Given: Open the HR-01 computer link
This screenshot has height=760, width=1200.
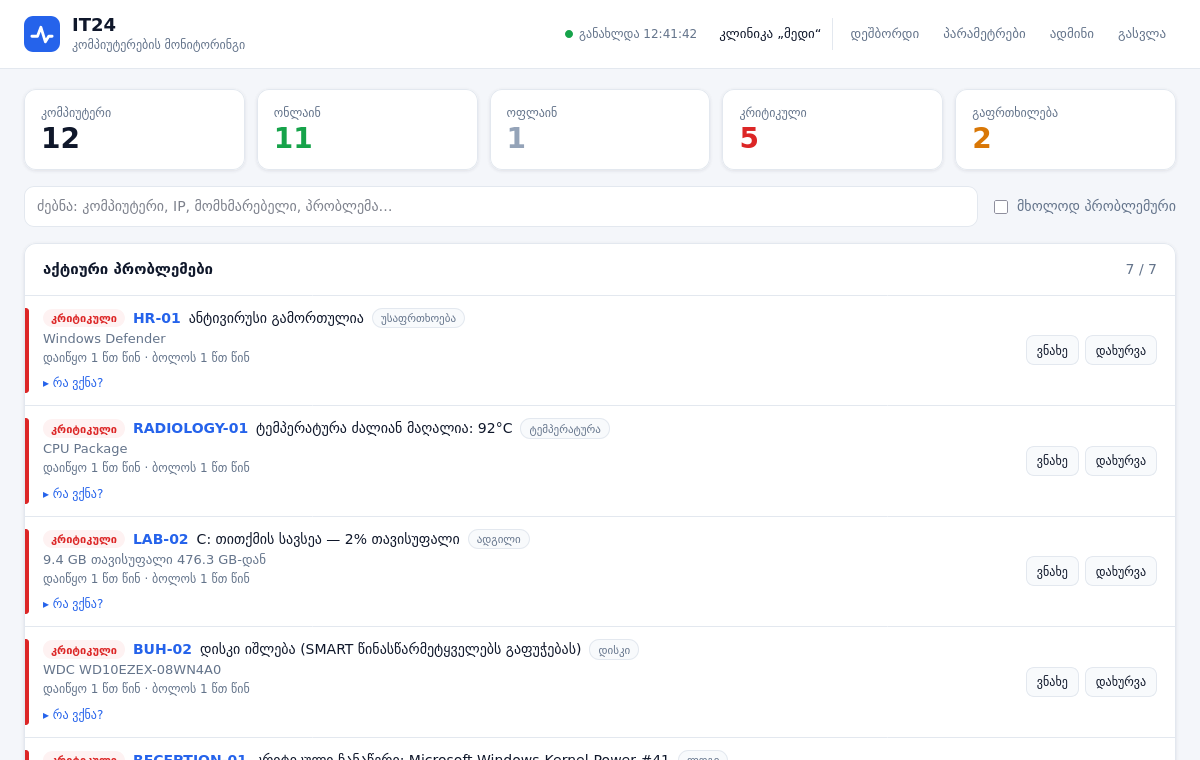Looking at the screenshot, I should point(157,318).
